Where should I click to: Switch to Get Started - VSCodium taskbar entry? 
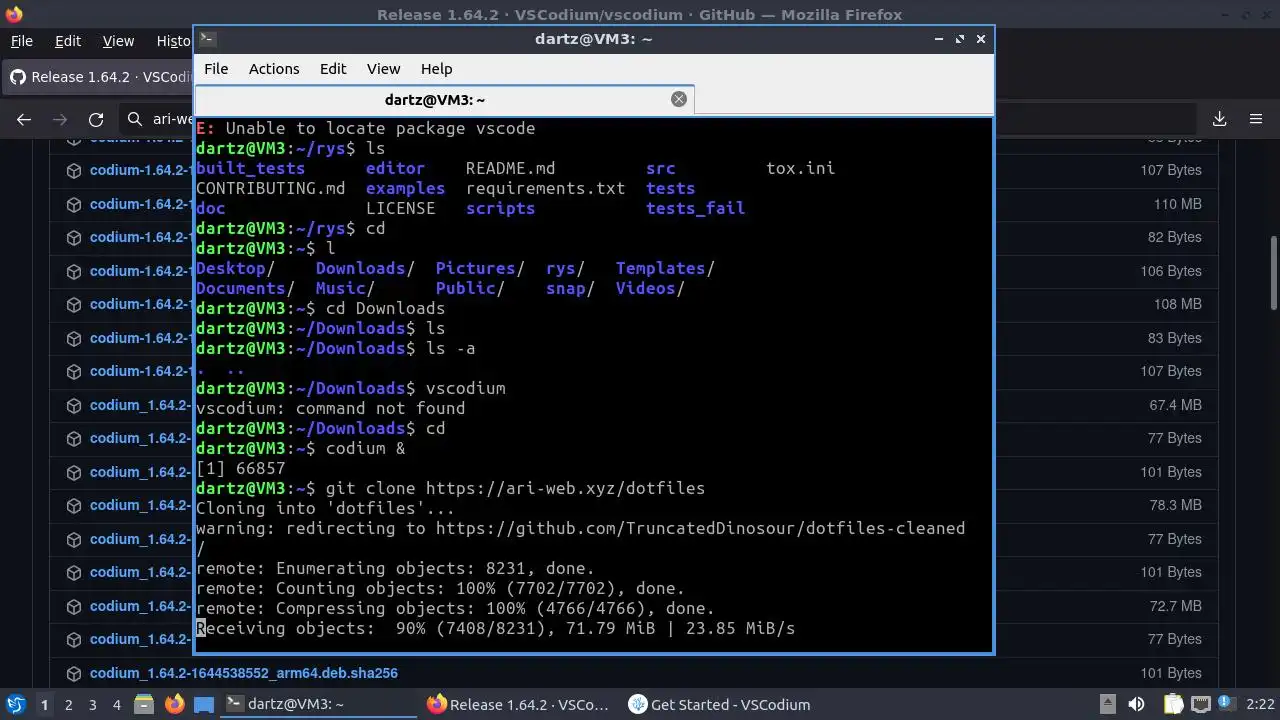(720, 704)
